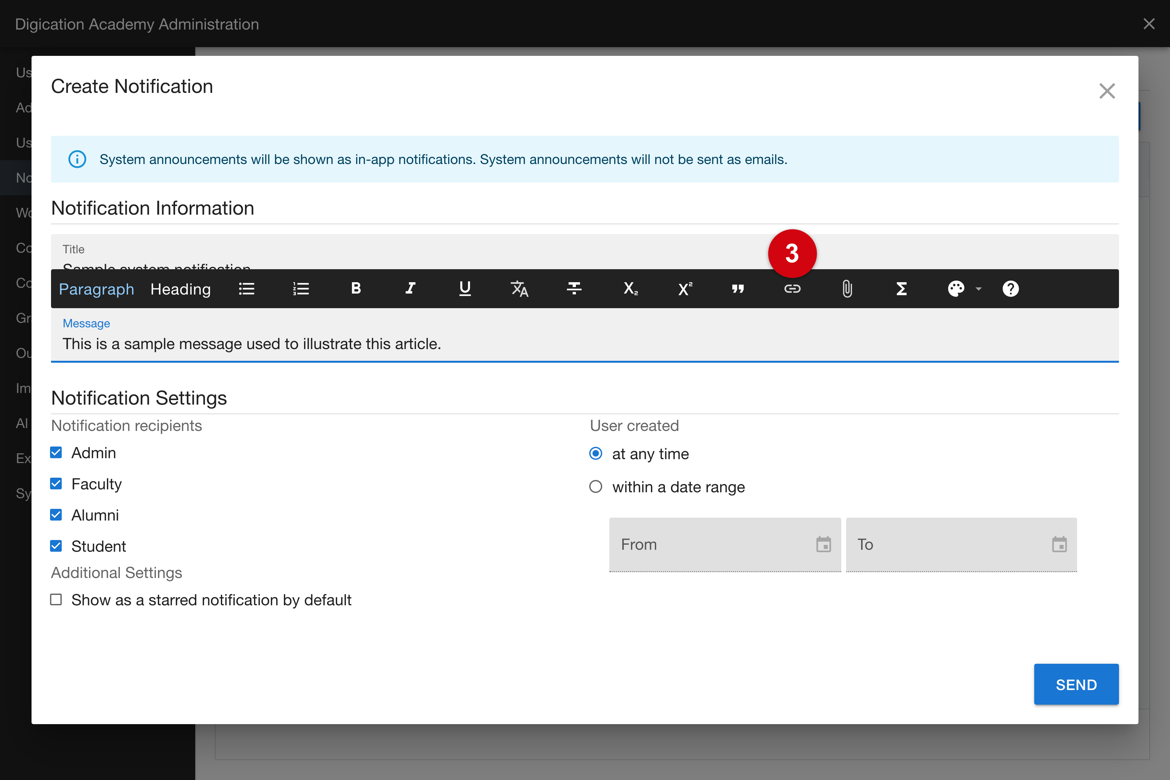Insert a bulleted list
The image size is (1170, 780).
point(247,289)
